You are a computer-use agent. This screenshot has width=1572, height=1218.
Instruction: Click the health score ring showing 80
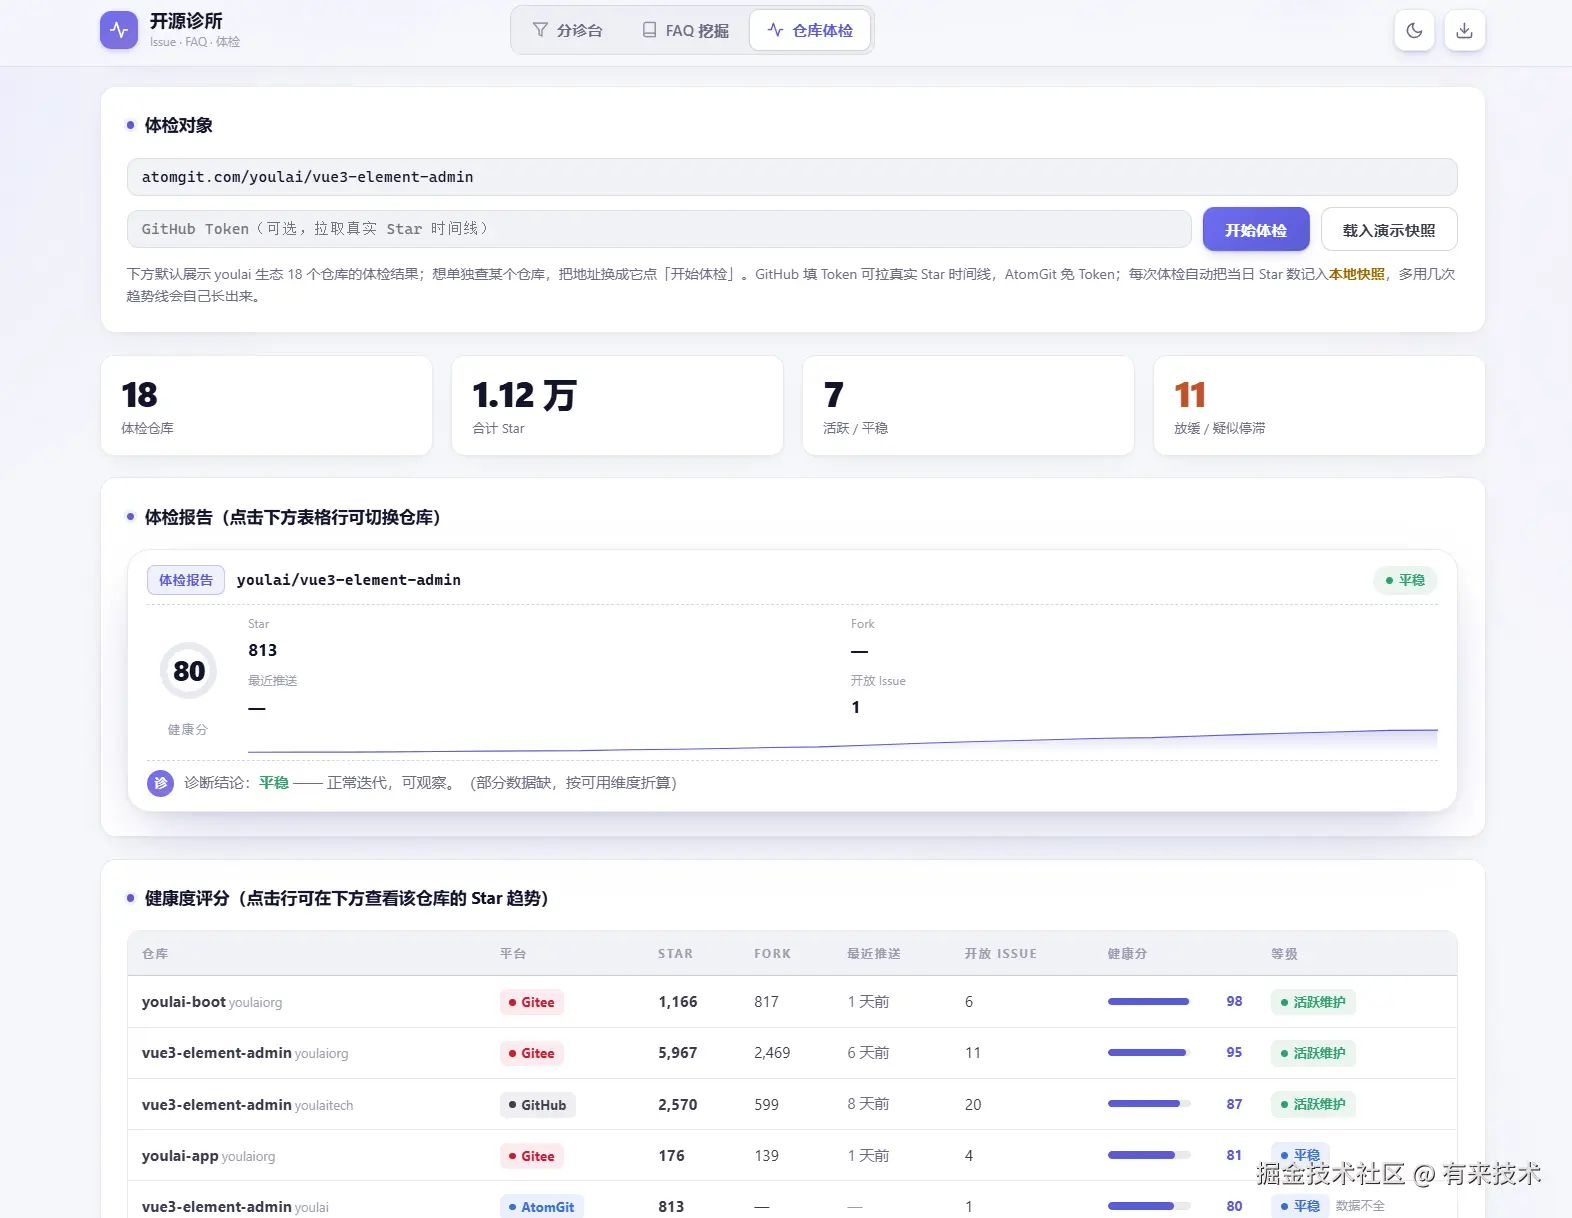pyautogui.click(x=189, y=671)
